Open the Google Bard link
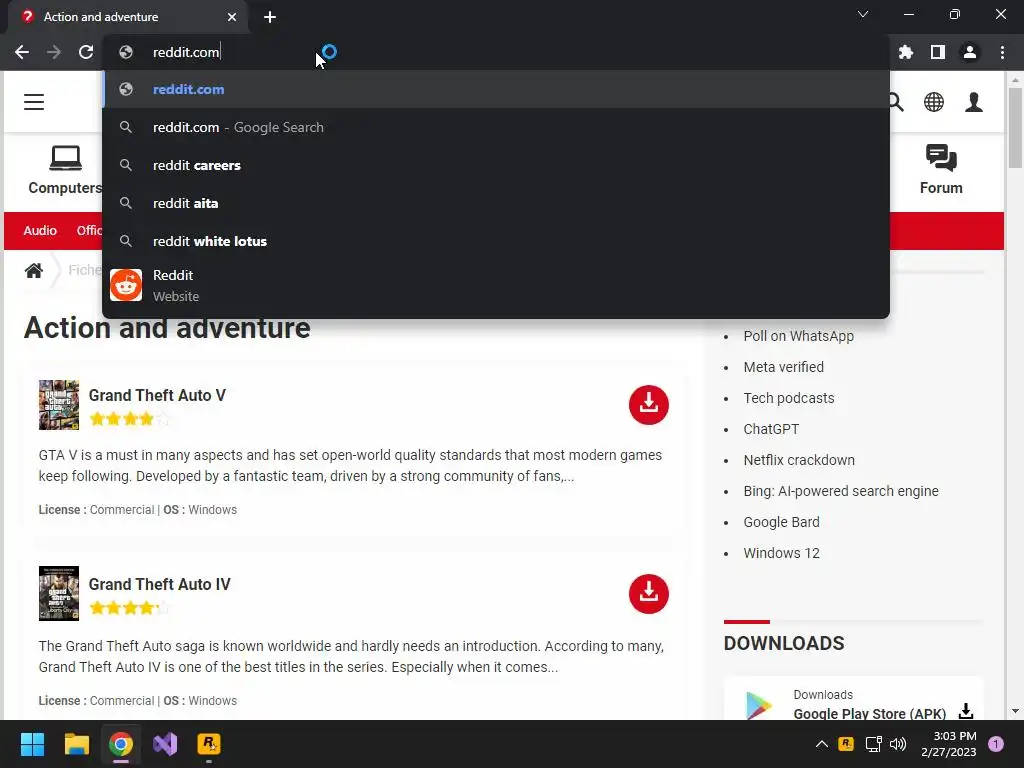 click(781, 522)
